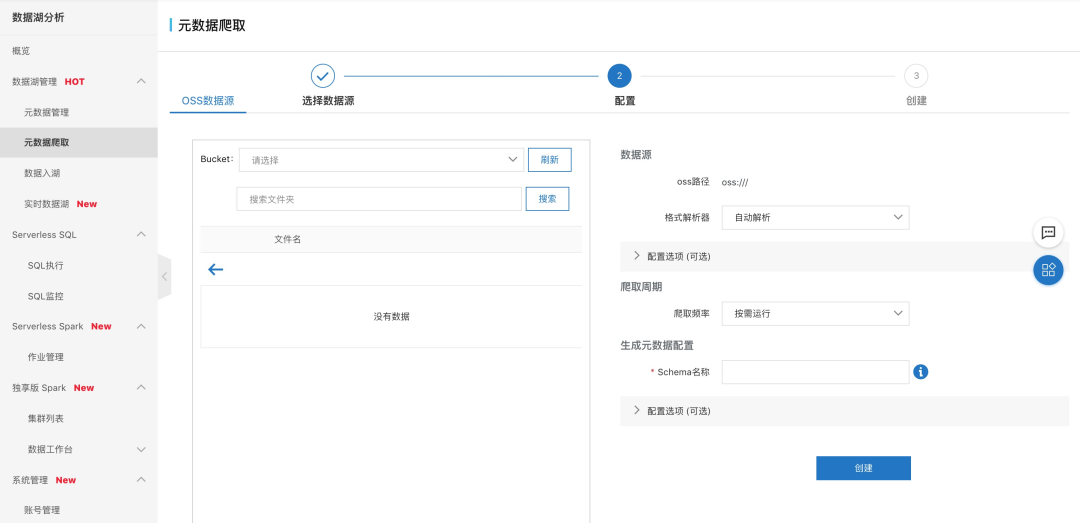Open the 格式解析器 自动解析 dropdown
1080x523 pixels.
[815, 218]
